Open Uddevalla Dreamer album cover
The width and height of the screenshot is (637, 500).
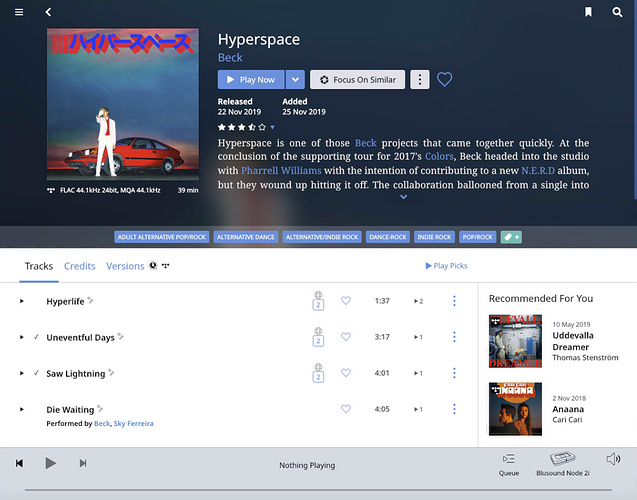pos(515,341)
